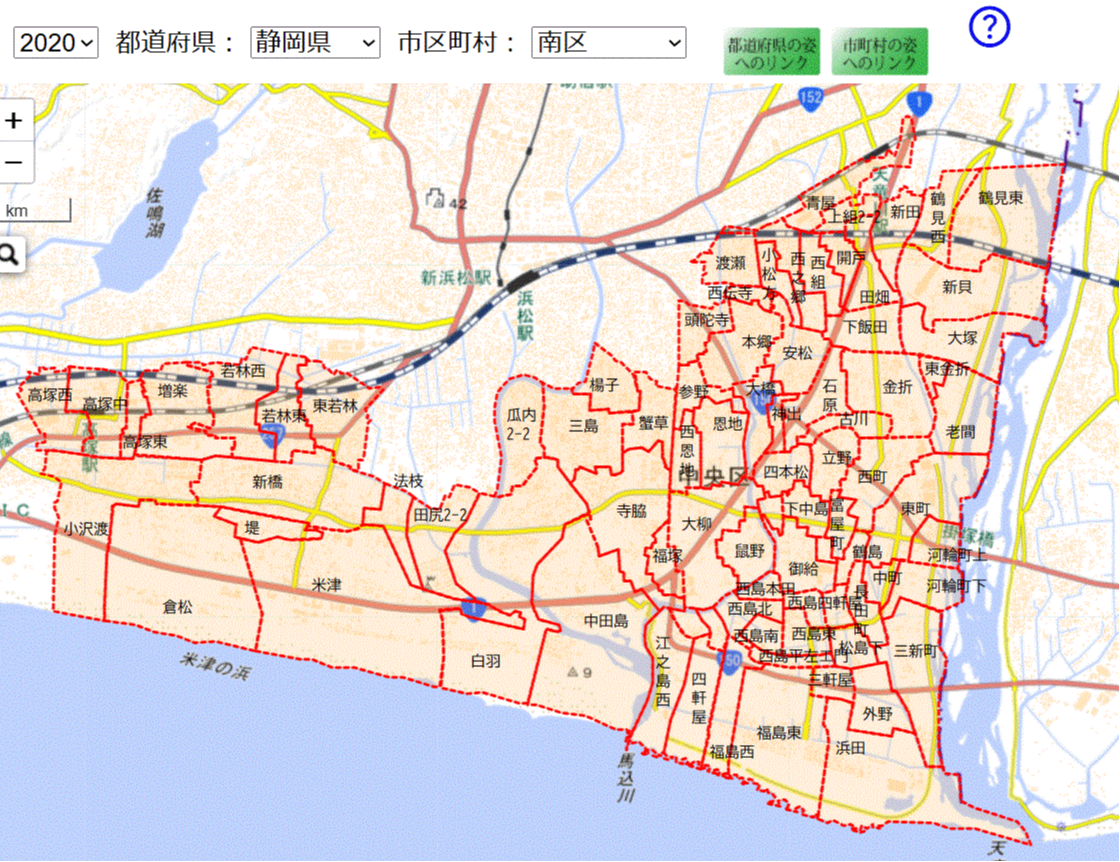
Task: Select the 浜田 district label
Action: click(x=851, y=748)
